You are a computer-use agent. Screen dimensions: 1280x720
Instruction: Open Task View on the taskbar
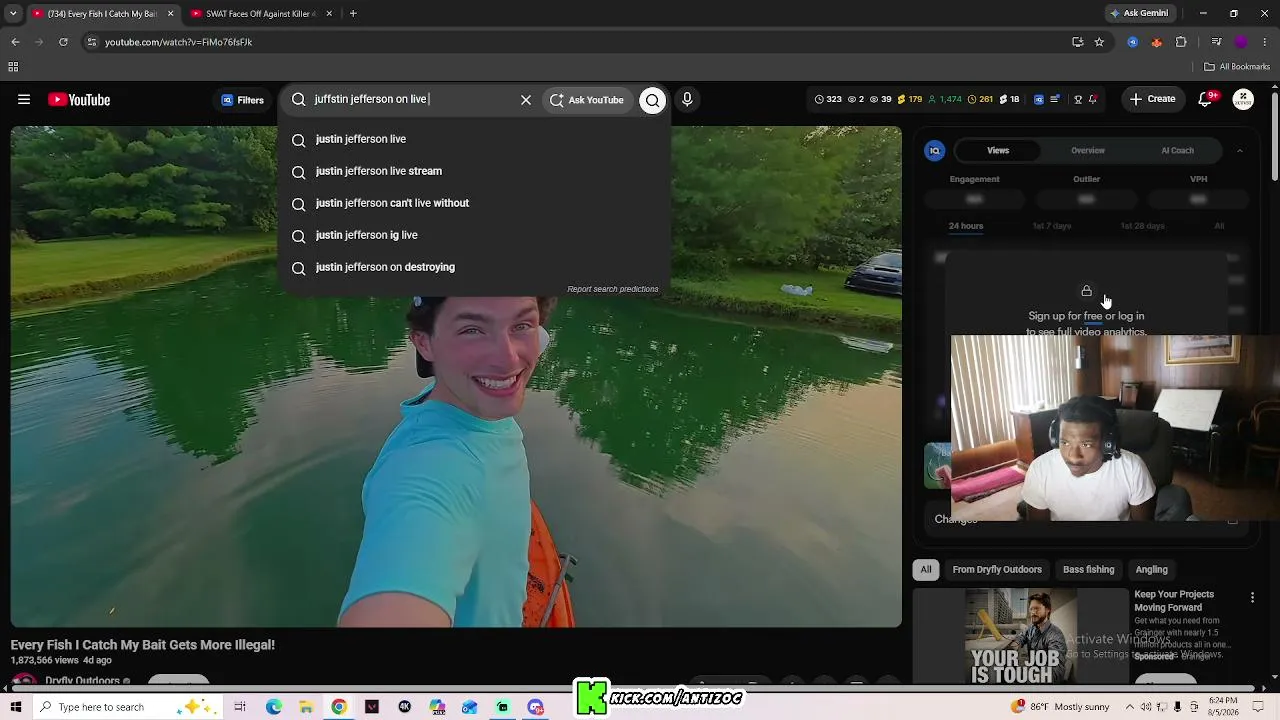click(240, 707)
